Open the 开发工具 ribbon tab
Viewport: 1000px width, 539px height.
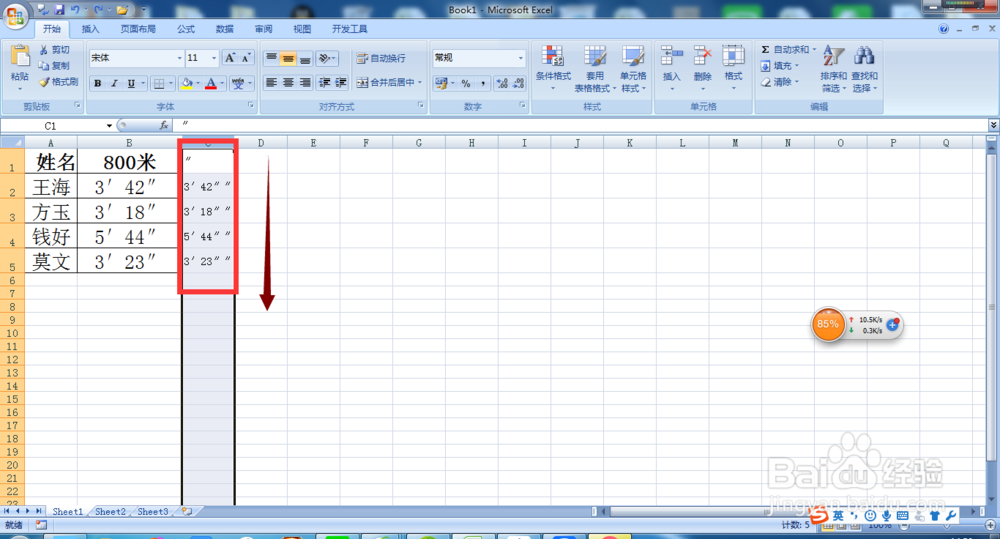tap(349, 29)
